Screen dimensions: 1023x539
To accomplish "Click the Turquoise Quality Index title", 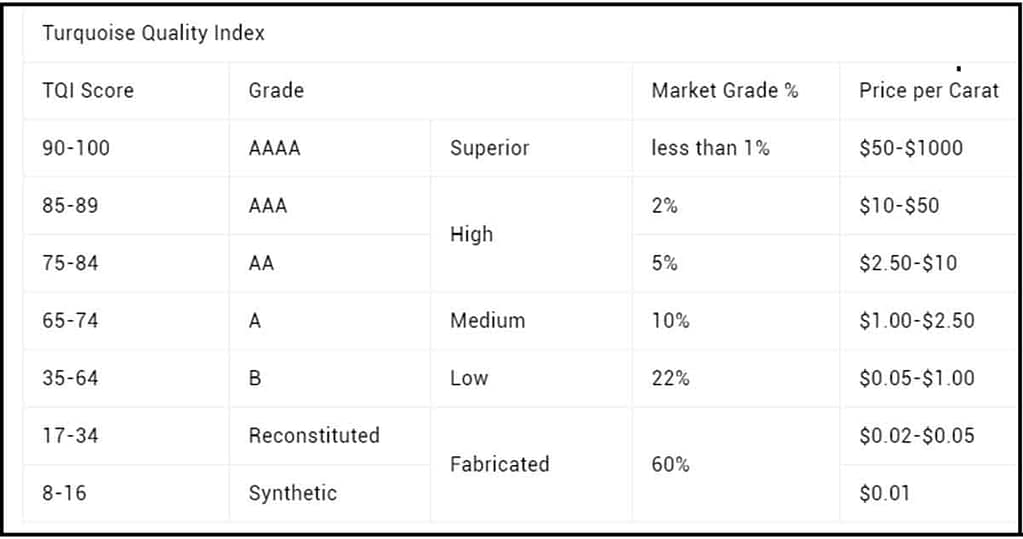I will pos(153,33).
